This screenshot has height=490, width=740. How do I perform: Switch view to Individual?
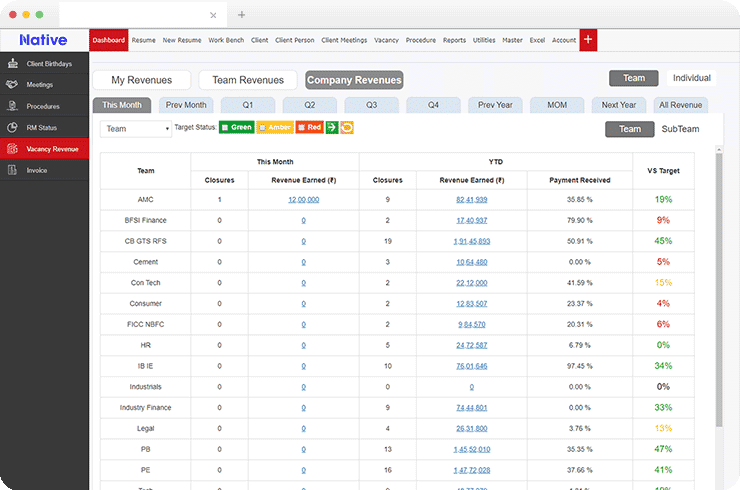click(x=691, y=78)
